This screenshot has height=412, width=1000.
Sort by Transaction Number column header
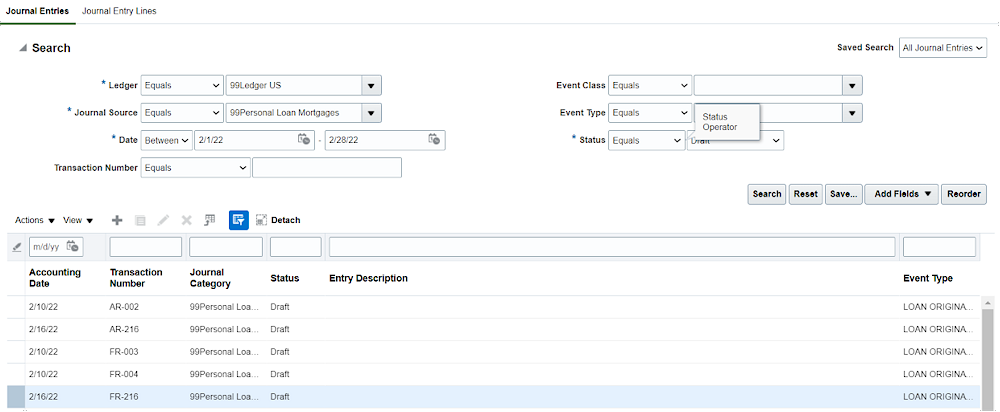(x=136, y=278)
